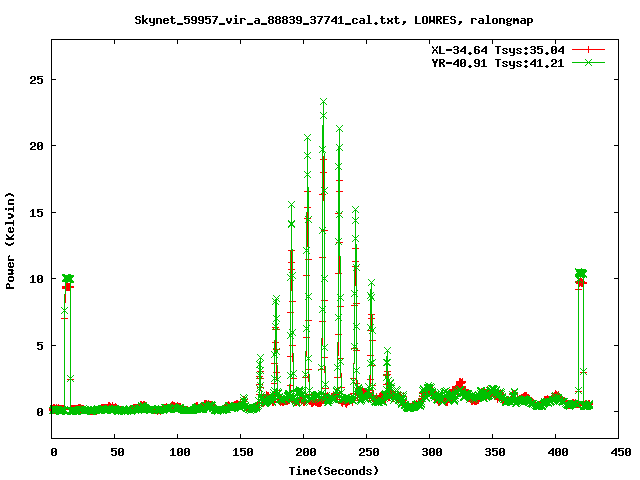The width and height of the screenshot is (640, 480).
Task: Click the Time(Seconds) x-axis label
Action: 334,471
